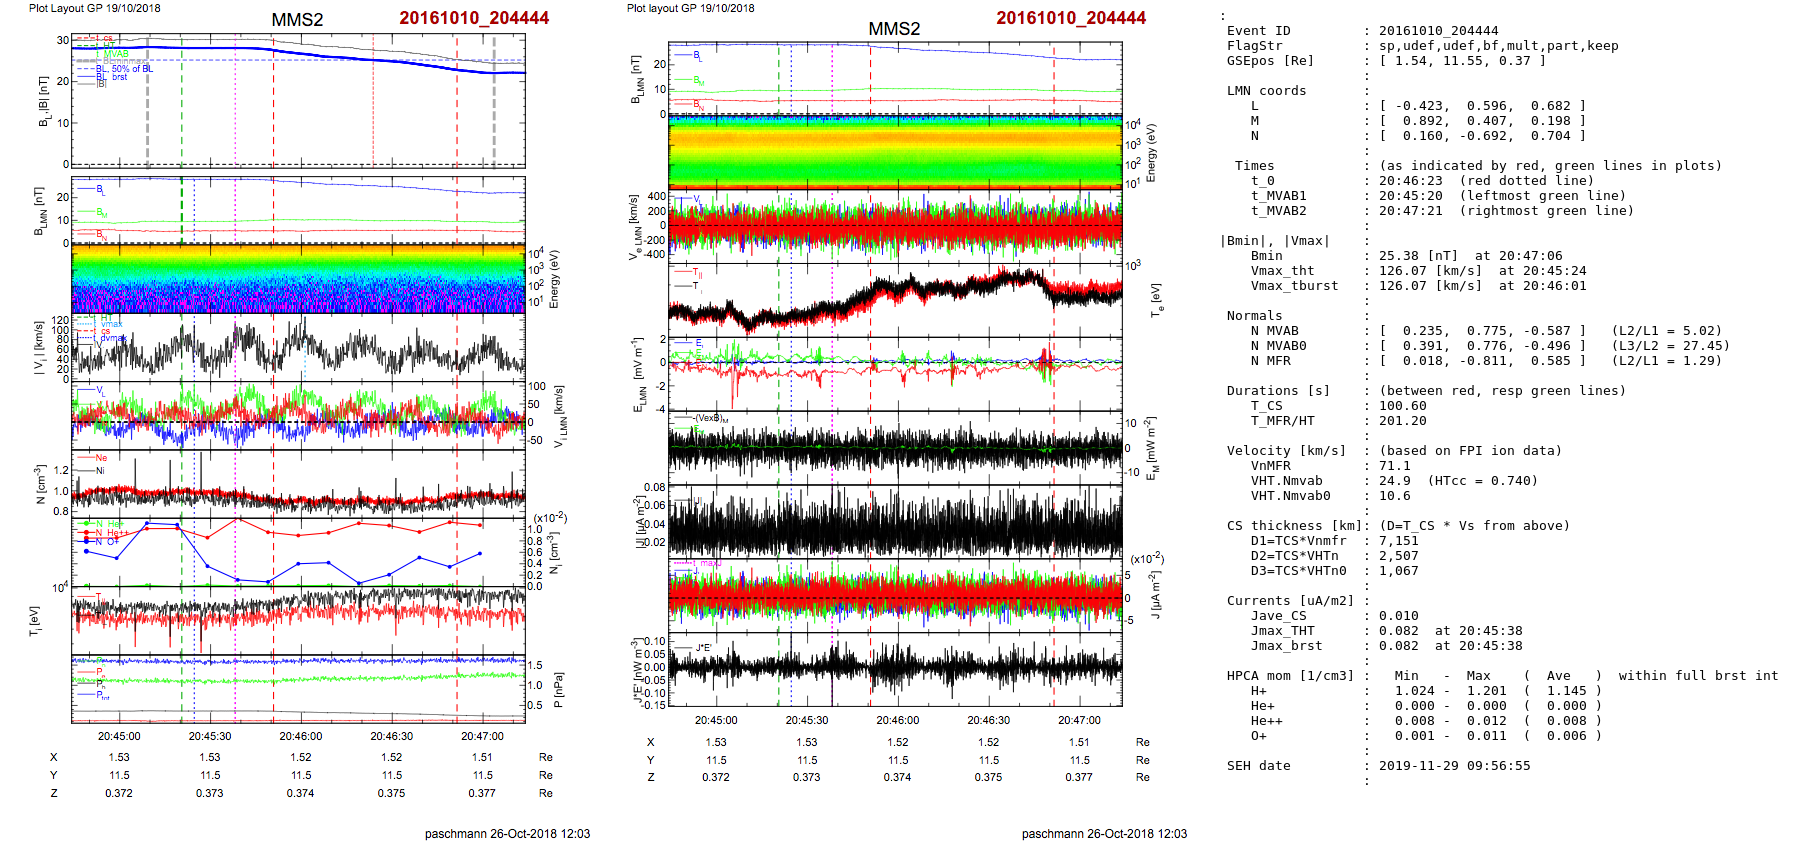
Task: Click 'Plot Layout GP 19/10/2018' header at top left
Action: tap(94, 8)
